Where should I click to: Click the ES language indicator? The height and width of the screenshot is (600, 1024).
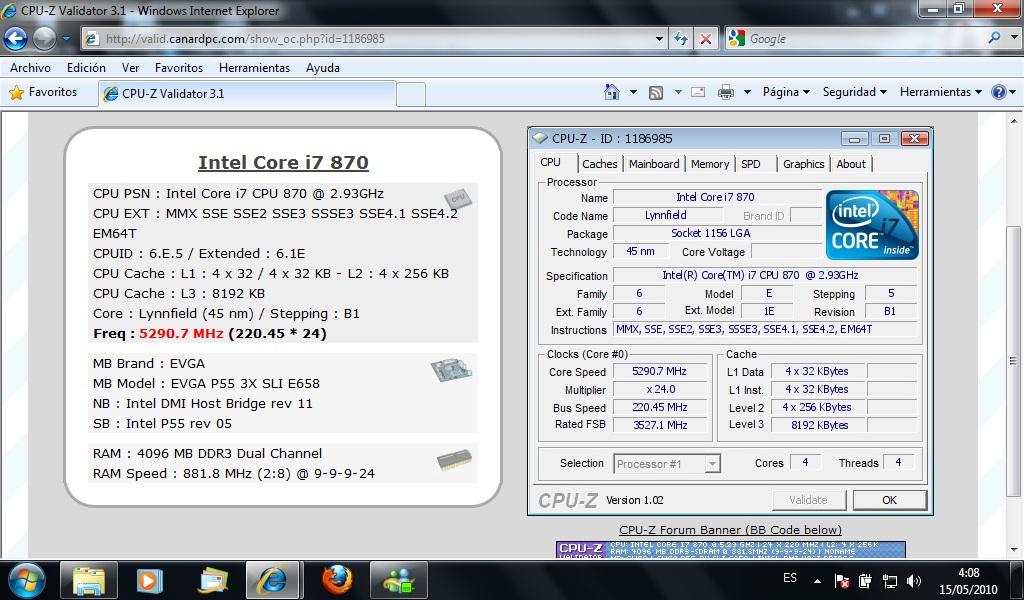(x=790, y=578)
